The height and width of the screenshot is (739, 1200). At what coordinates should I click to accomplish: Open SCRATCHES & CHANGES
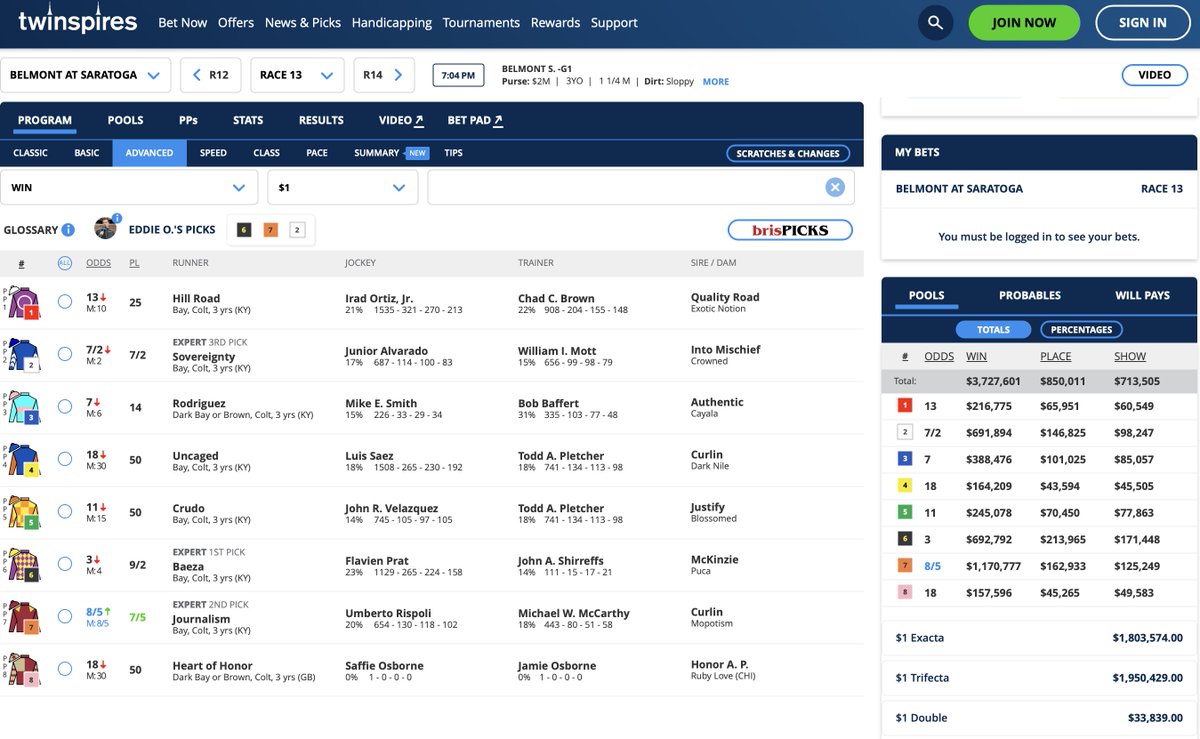pos(788,153)
